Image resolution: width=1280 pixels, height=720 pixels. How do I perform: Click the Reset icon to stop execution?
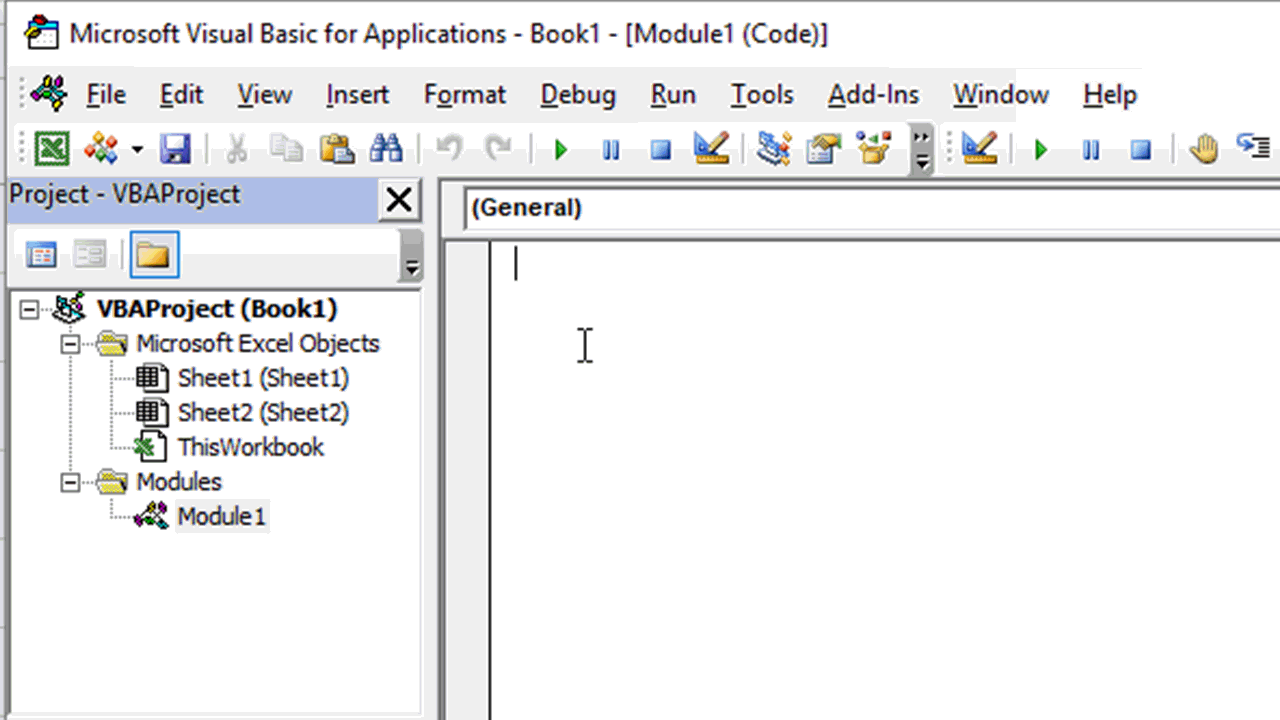coord(660,148)
